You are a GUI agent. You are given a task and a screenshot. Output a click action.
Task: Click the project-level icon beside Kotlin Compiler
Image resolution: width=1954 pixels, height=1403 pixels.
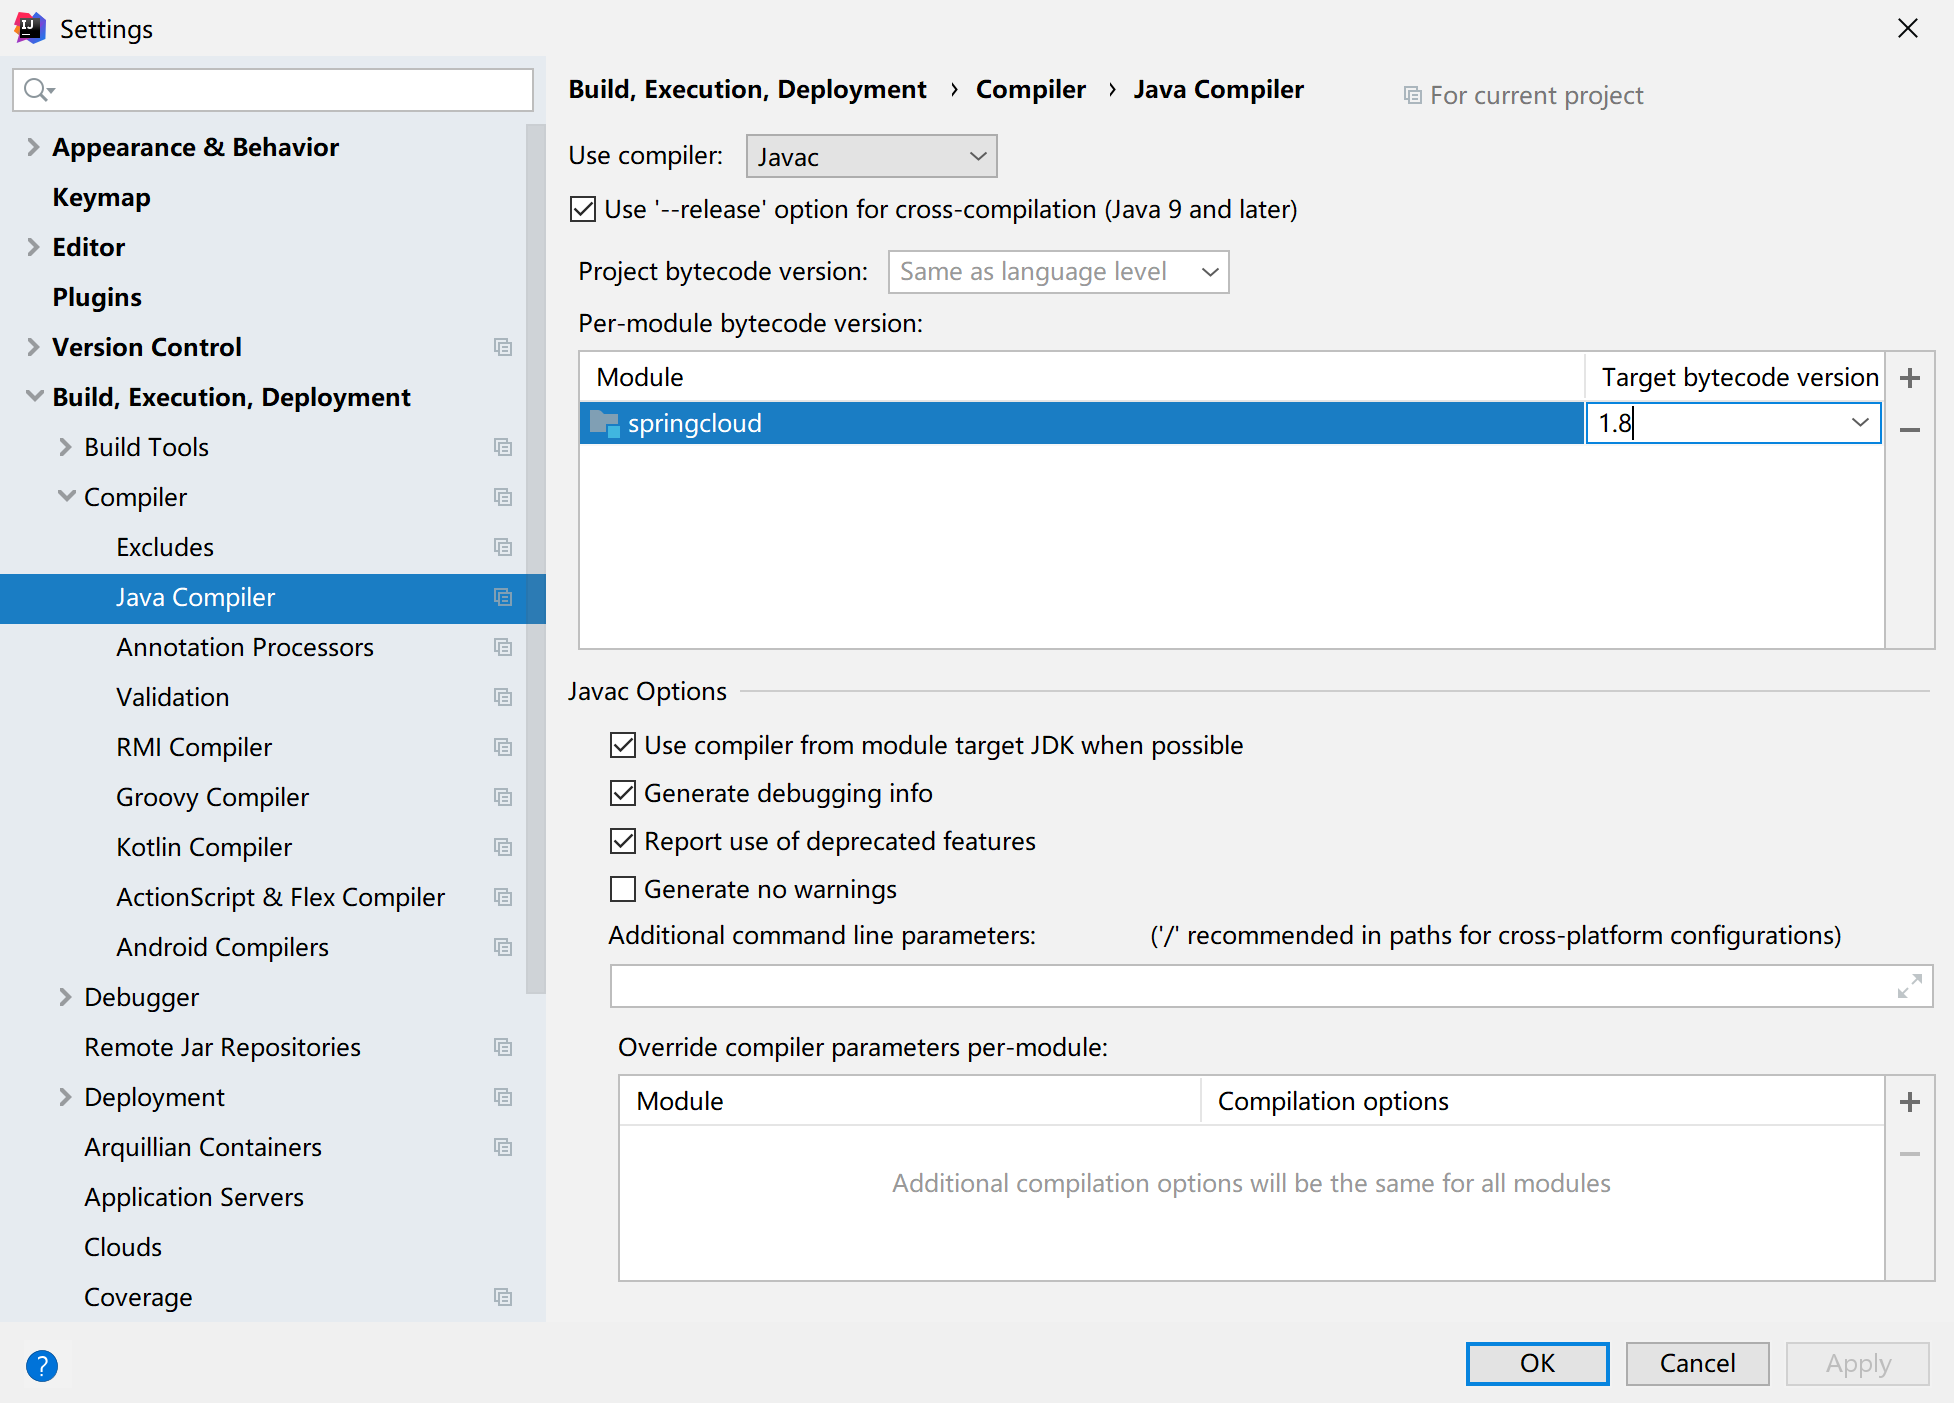(503, 847)
